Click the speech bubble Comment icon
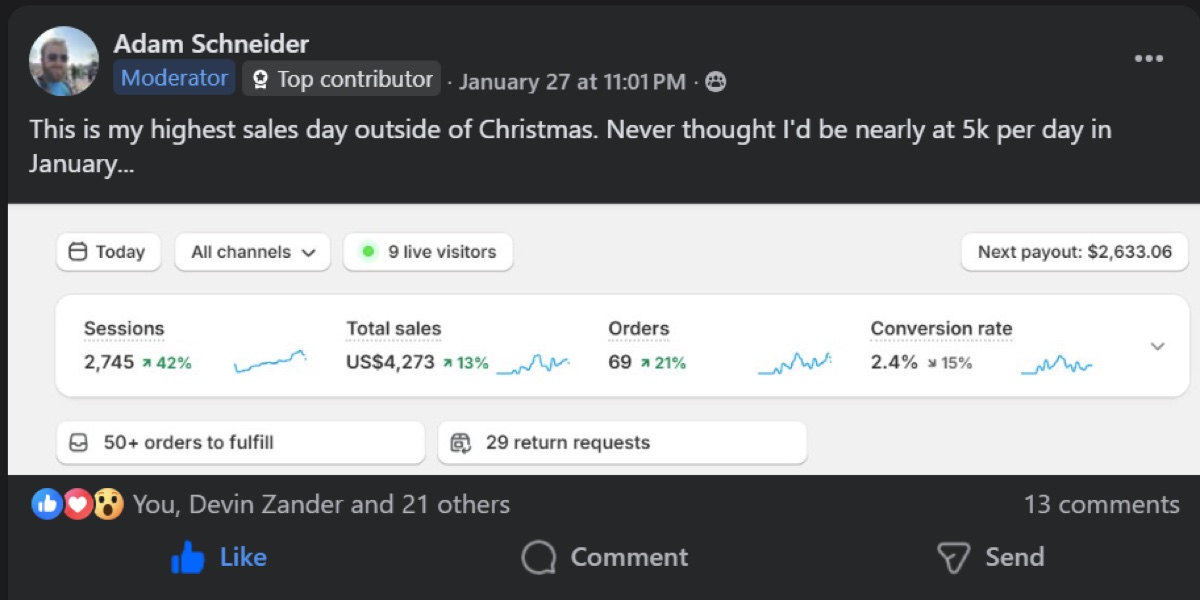Viewport: 1200px width, 600px height. click(x=537, y=557)
